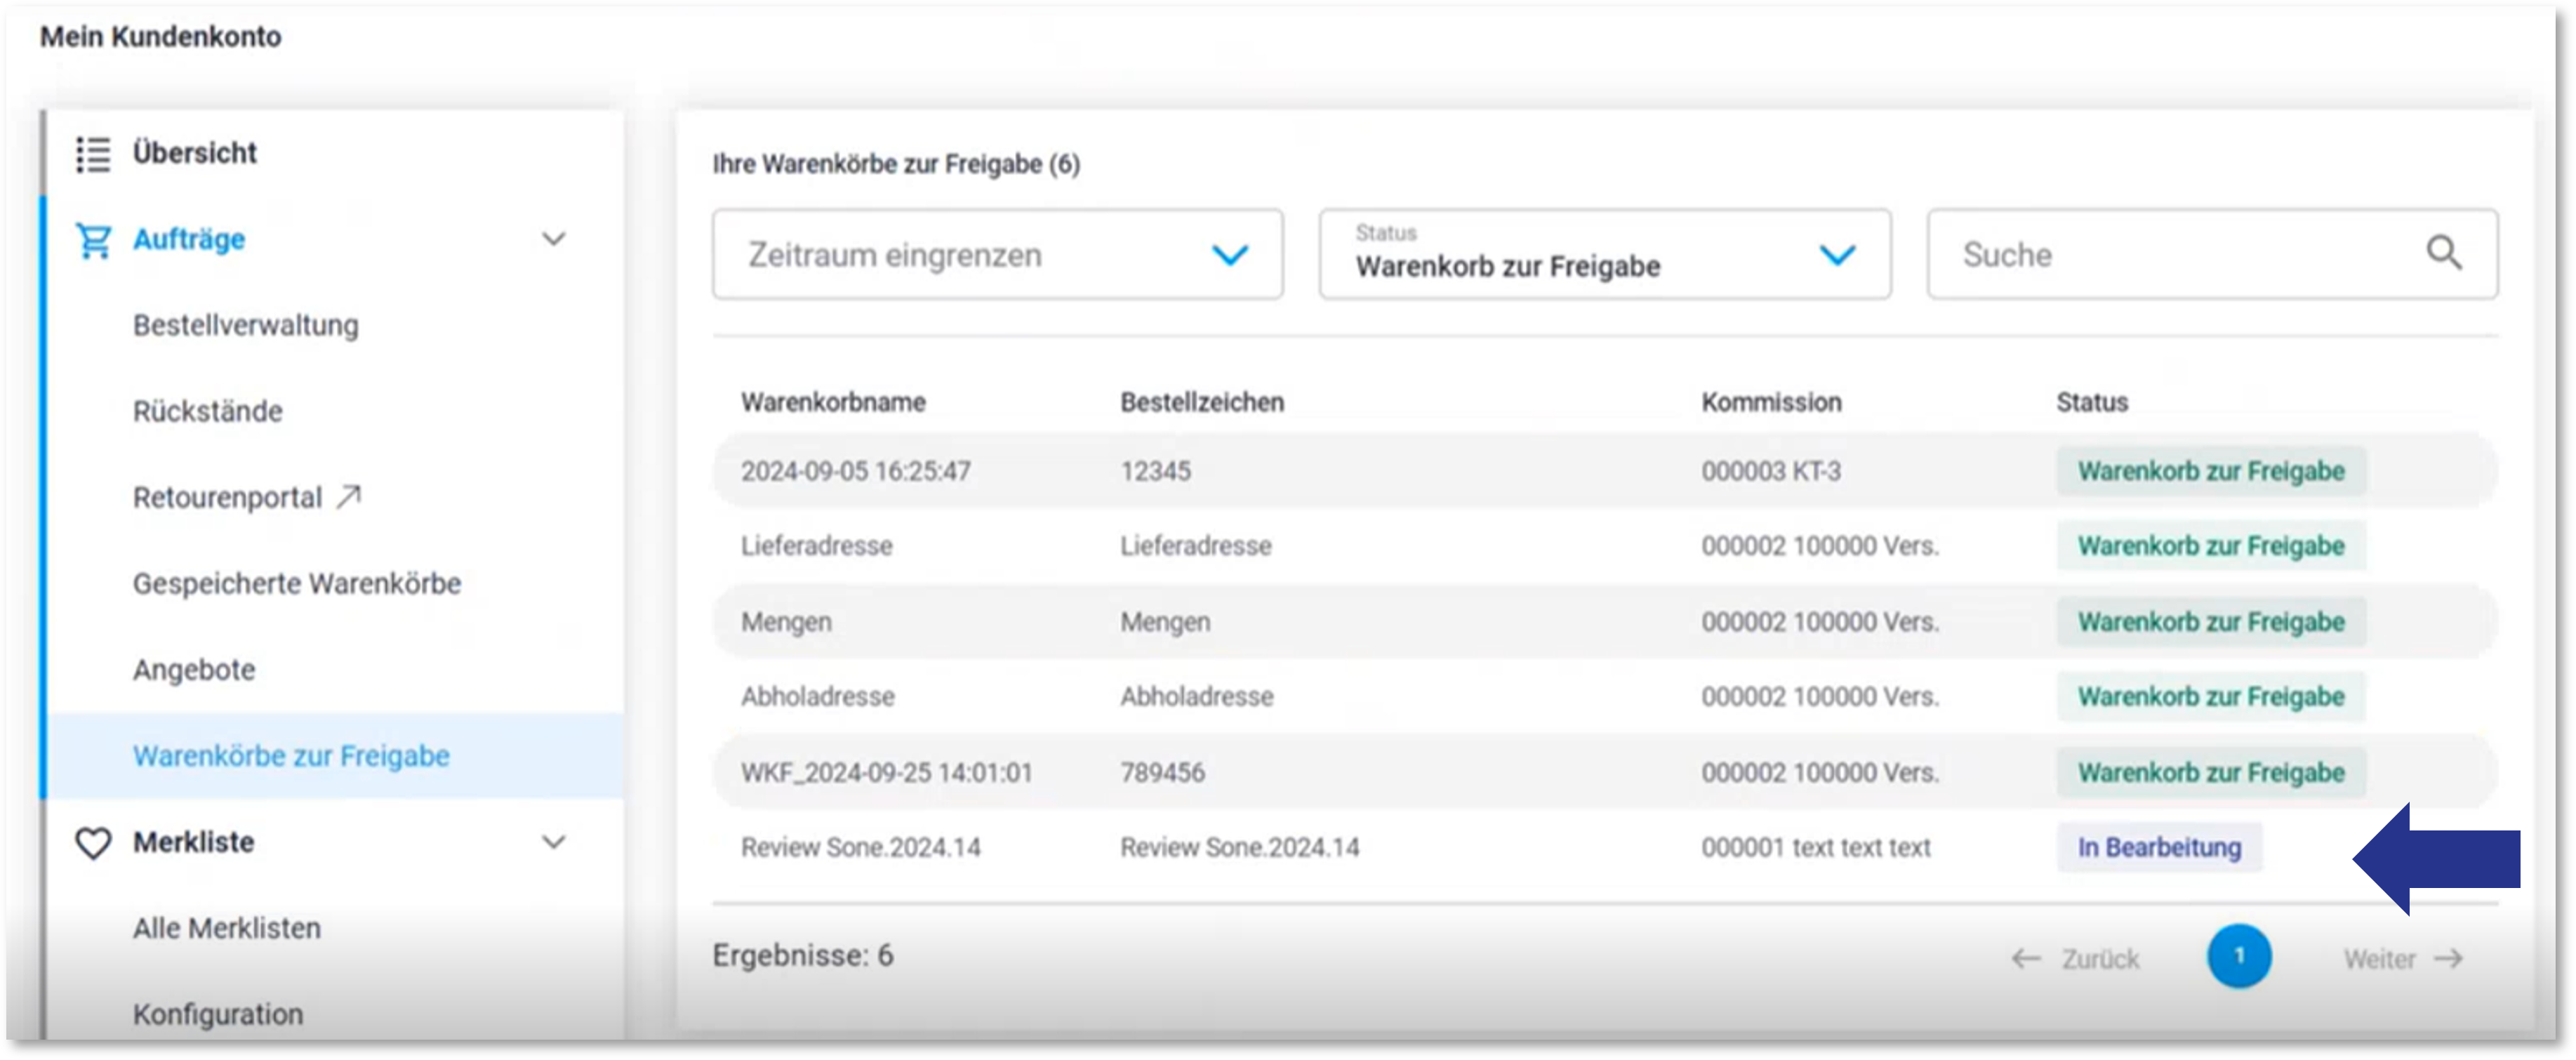Viewport: 2576px width, 1060px height.
Task: Click status badge in the 12345 row
Action: click(x=2211, y=472)
